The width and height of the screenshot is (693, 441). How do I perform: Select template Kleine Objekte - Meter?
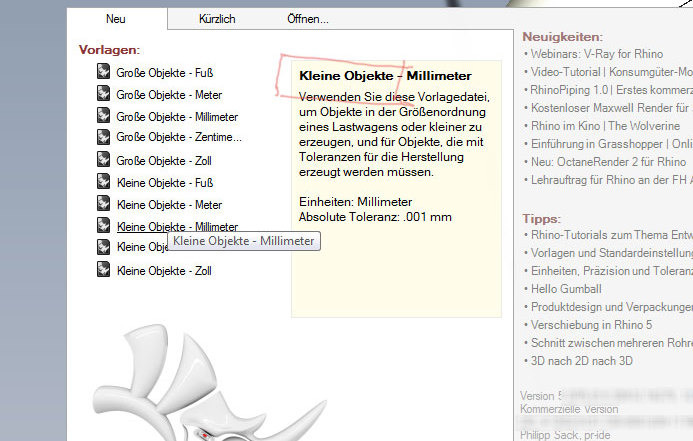[169, 205]
